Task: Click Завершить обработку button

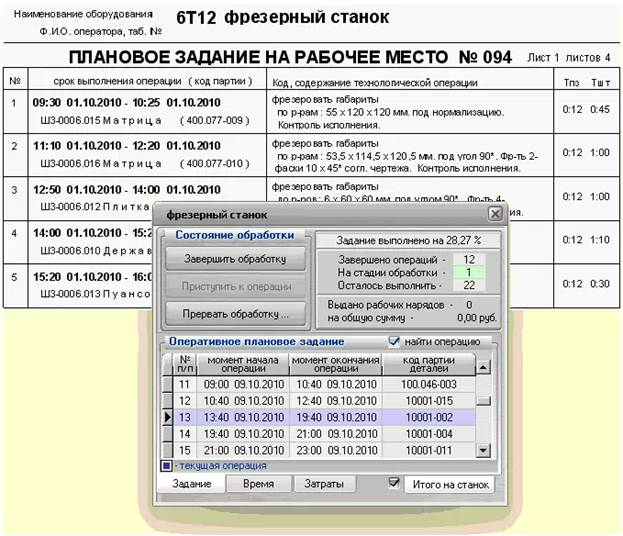Action: pos(235,259)
